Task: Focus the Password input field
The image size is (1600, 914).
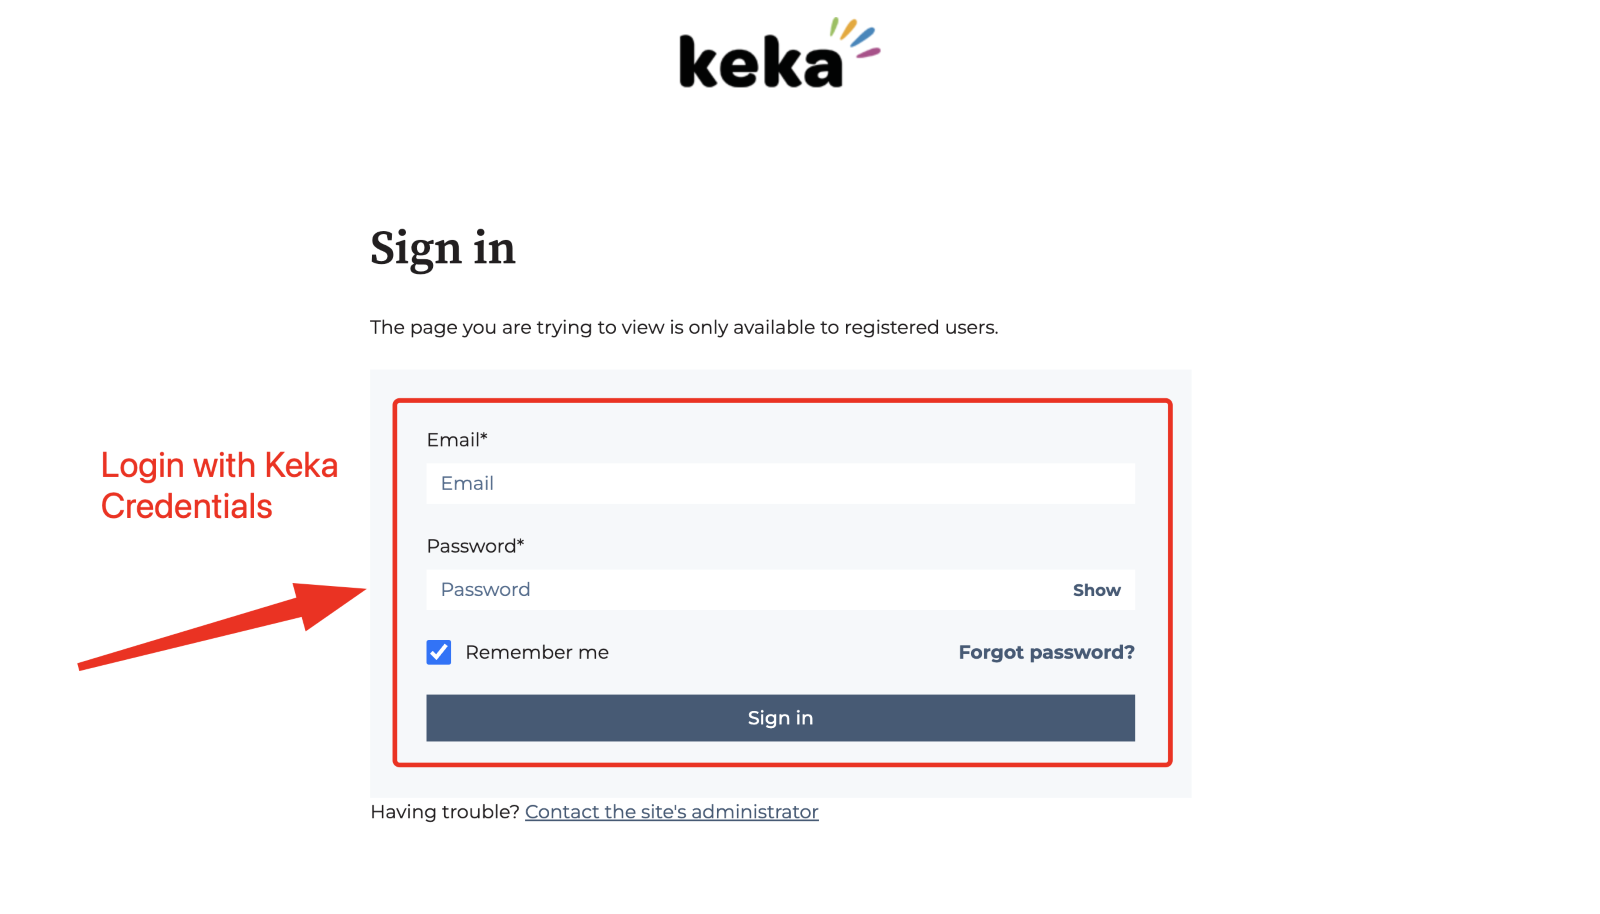Action: click(740, 590)
